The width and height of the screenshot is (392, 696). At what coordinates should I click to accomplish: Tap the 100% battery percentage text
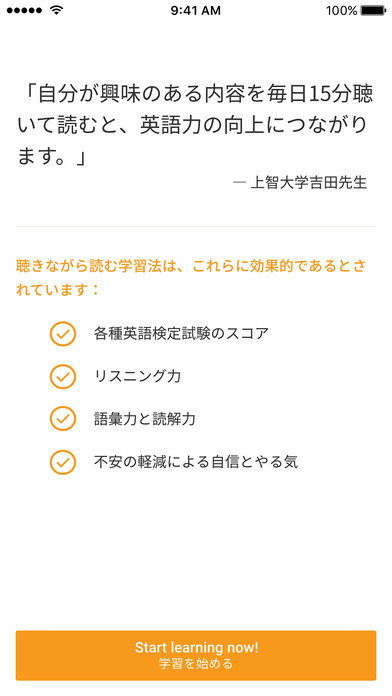341,11
